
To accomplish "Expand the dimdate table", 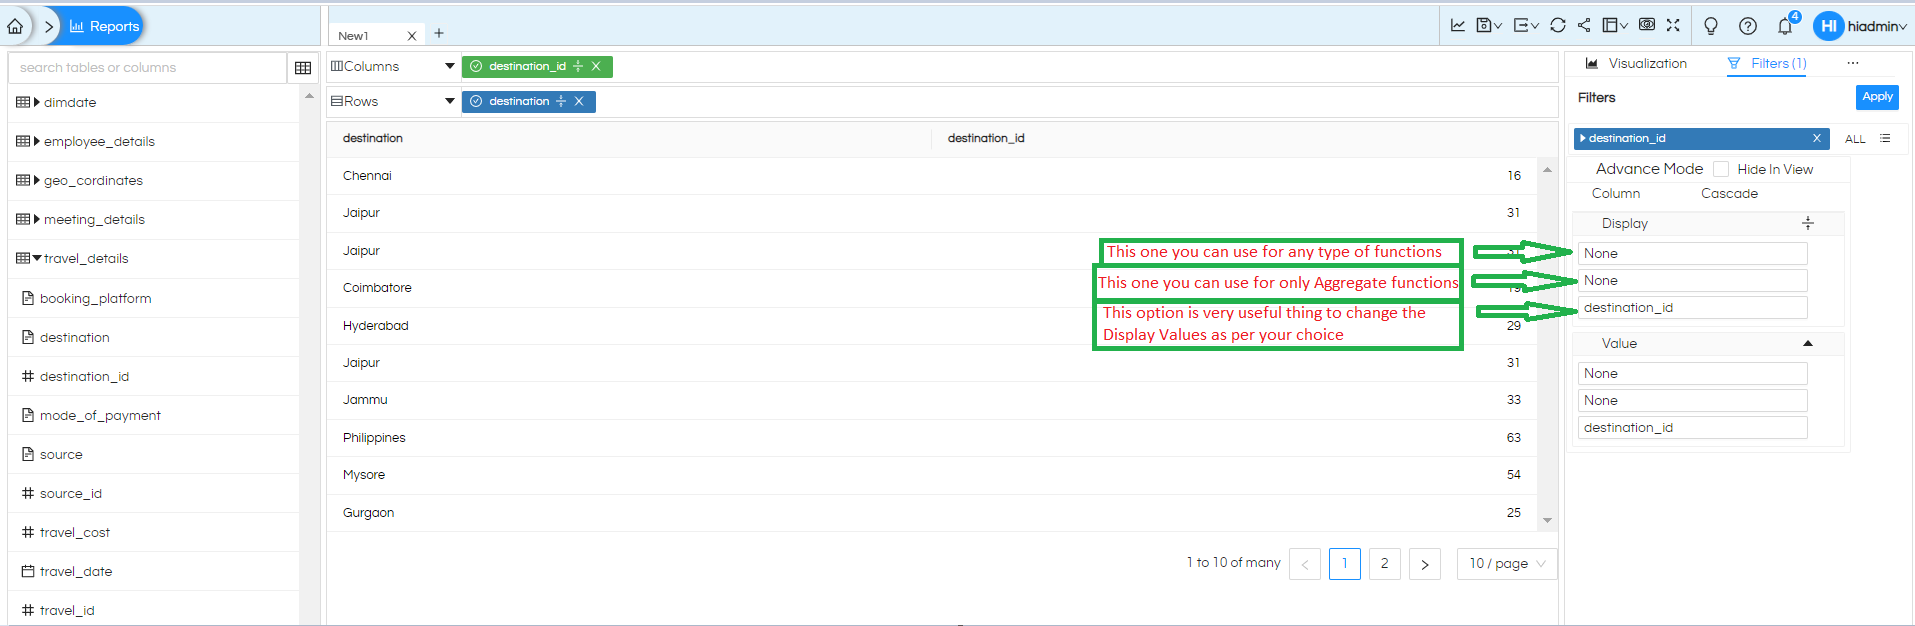I will click(x=37, y=102).
